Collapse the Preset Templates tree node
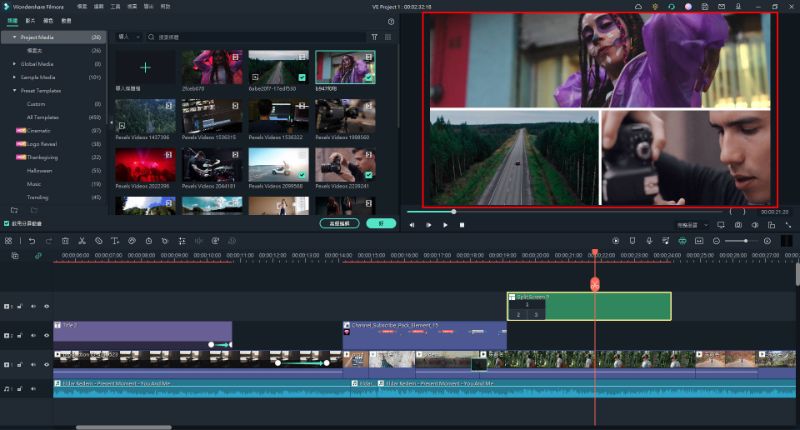Viewport: 800px width, 430px height. [14, 90]
